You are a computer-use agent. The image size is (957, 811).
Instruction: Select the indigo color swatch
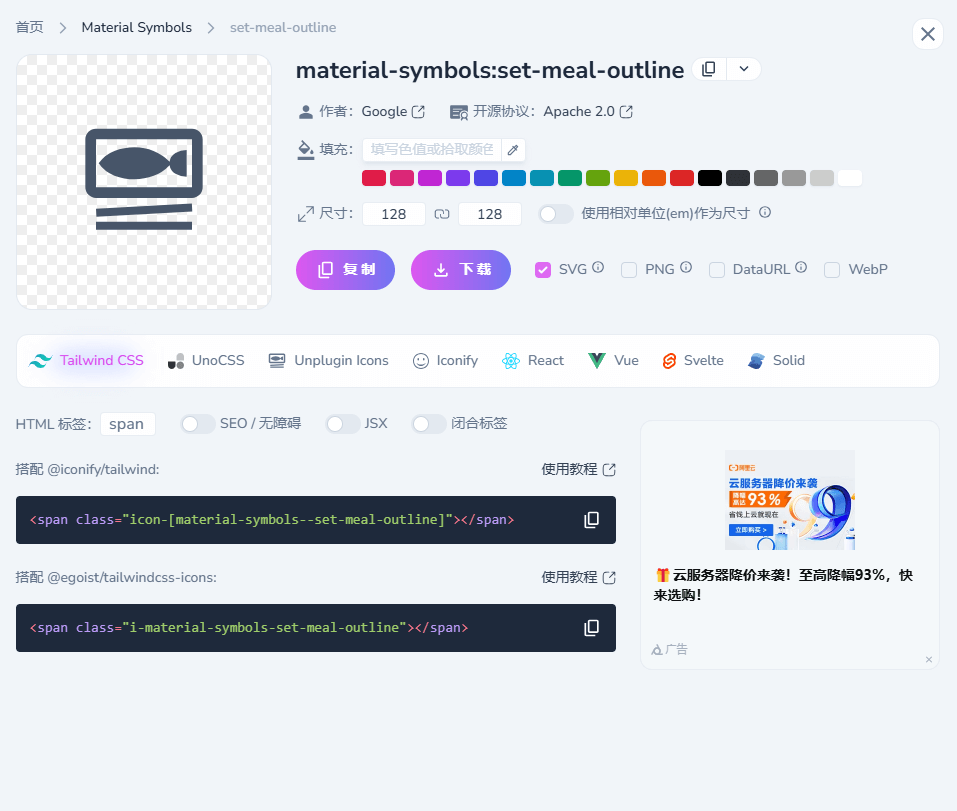point(486,178)
